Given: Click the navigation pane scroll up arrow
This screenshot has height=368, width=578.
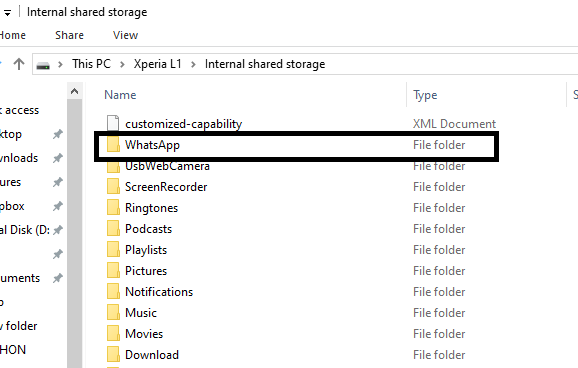Looking at the screenshot, I should (x=74, y=91).
